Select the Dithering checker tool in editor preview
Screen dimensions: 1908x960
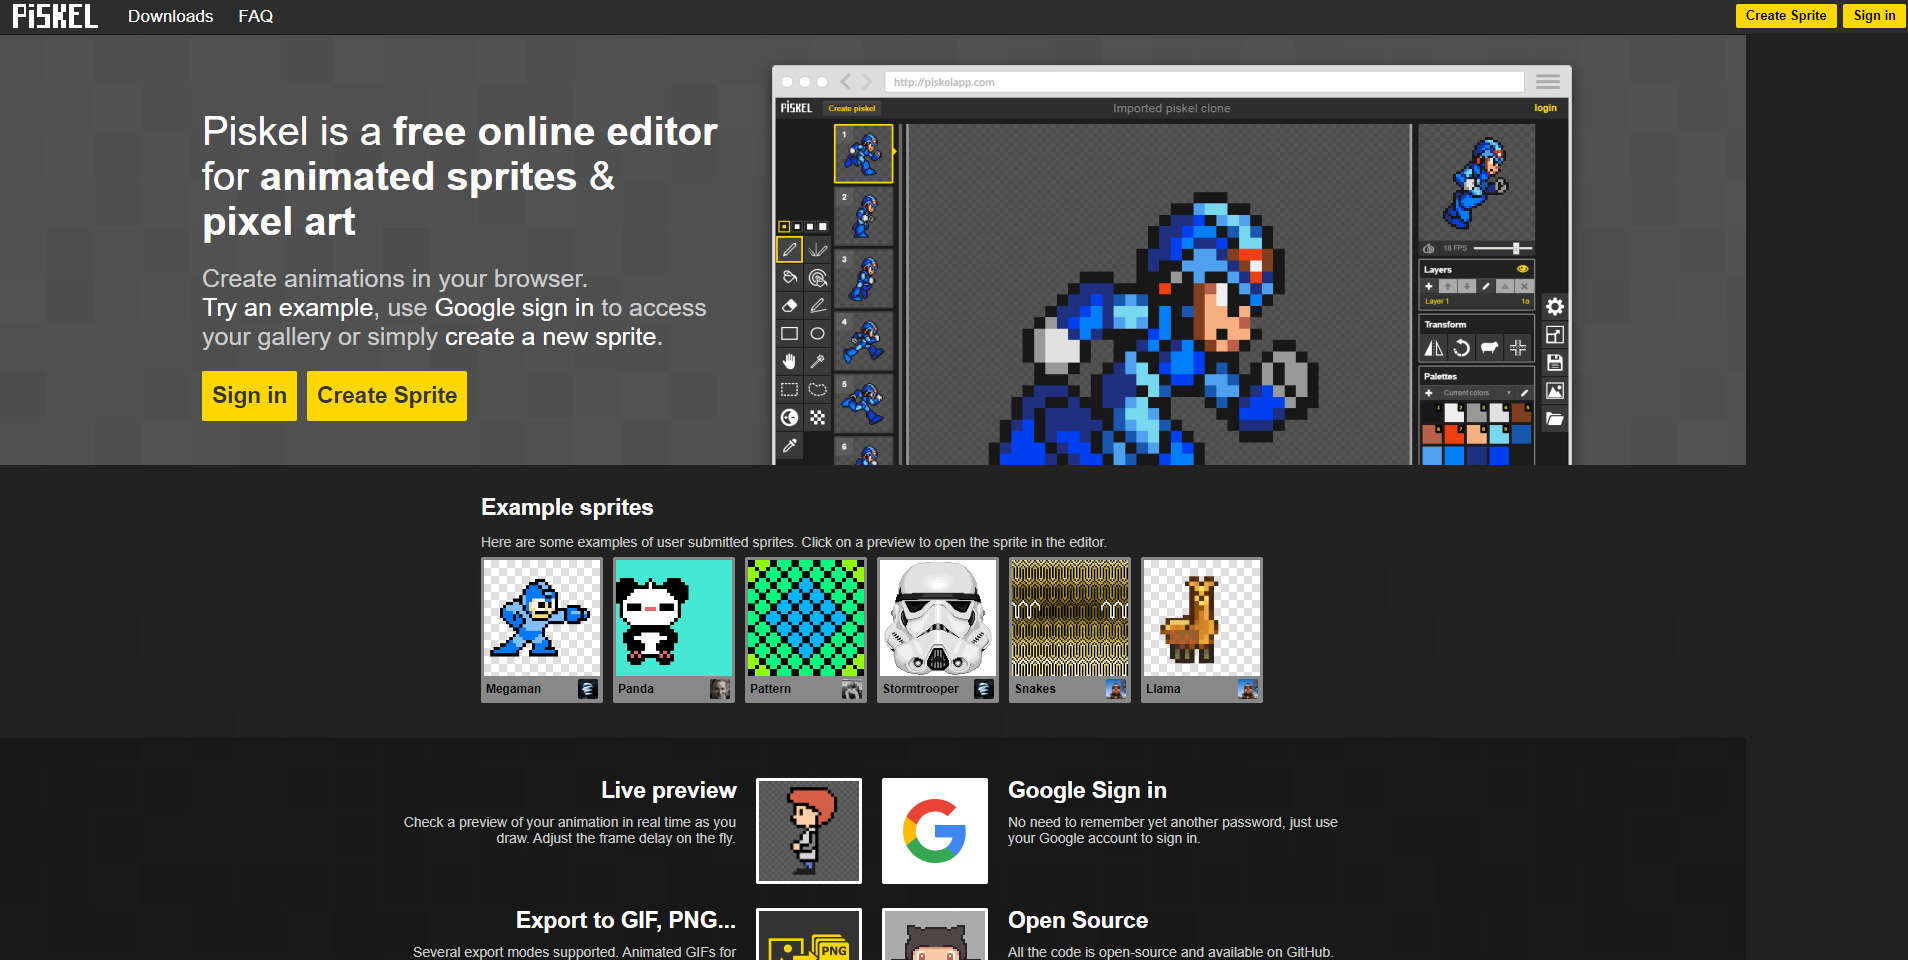[x=817, y=417]
